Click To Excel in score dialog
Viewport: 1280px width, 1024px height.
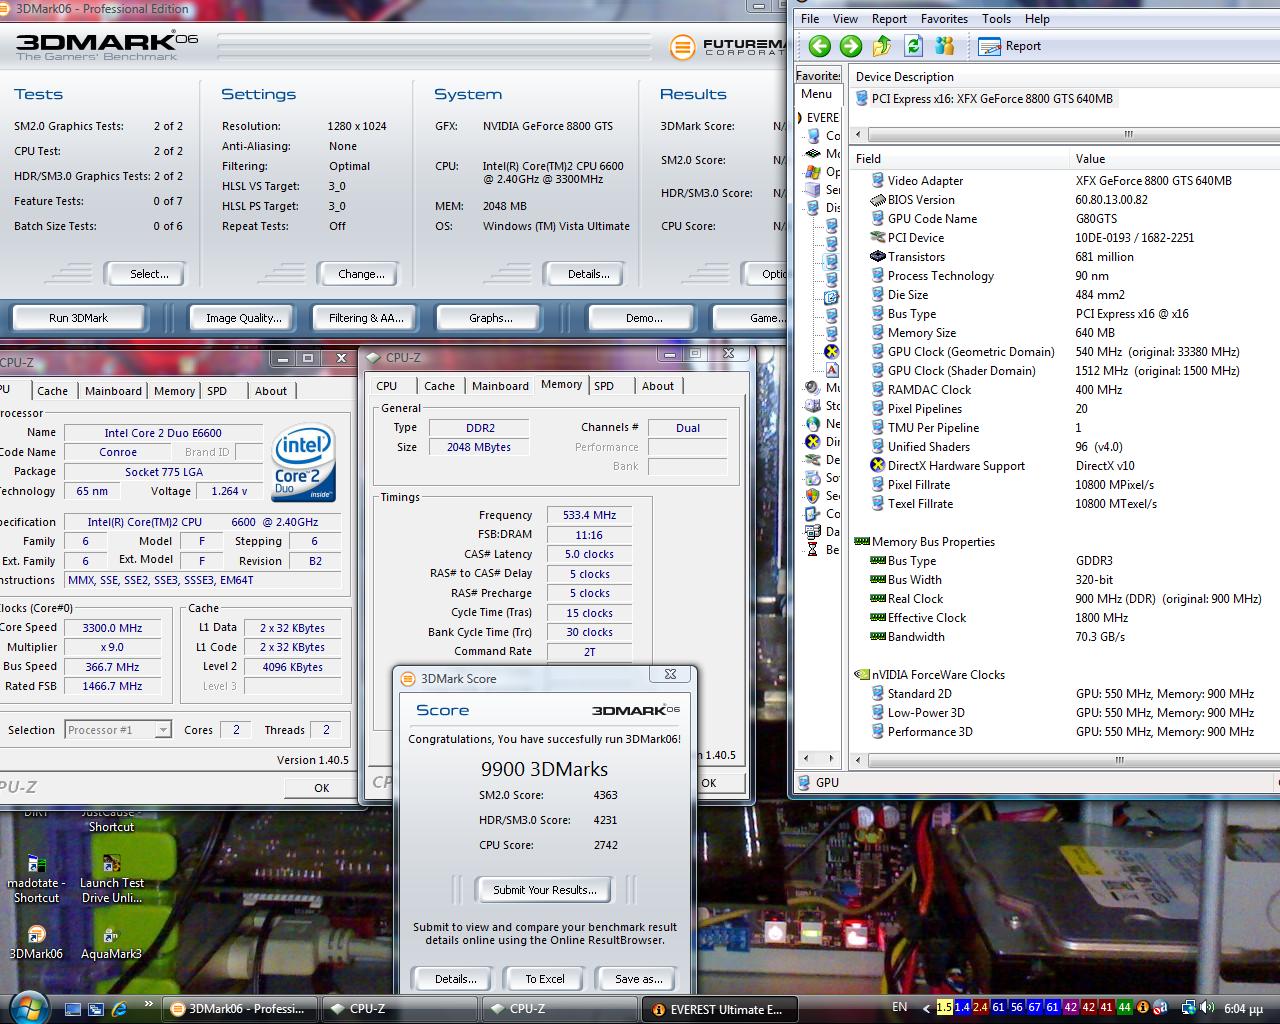545,979
